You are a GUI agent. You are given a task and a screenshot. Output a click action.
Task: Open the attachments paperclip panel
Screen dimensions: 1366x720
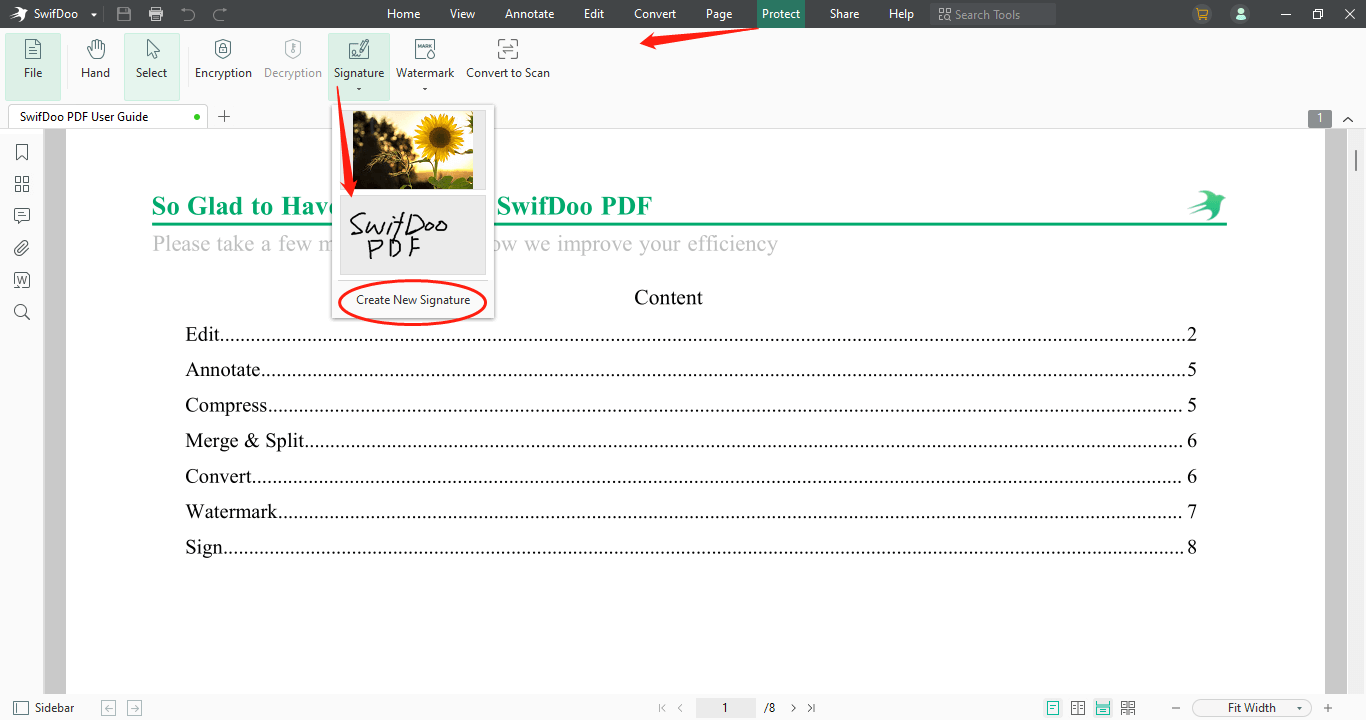22,248
